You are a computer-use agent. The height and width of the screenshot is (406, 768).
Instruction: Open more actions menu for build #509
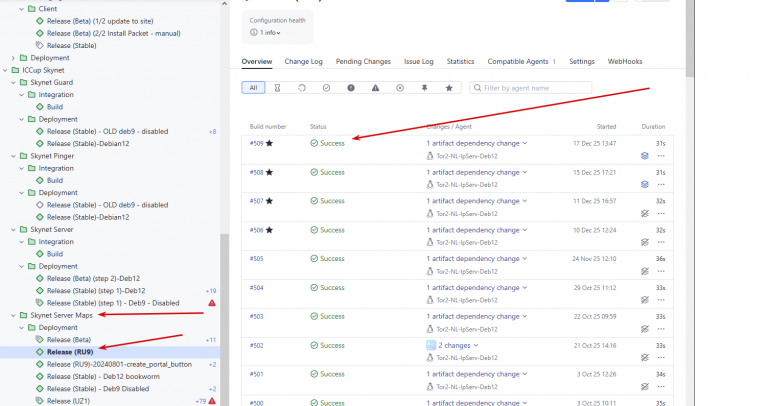point(661,156)
